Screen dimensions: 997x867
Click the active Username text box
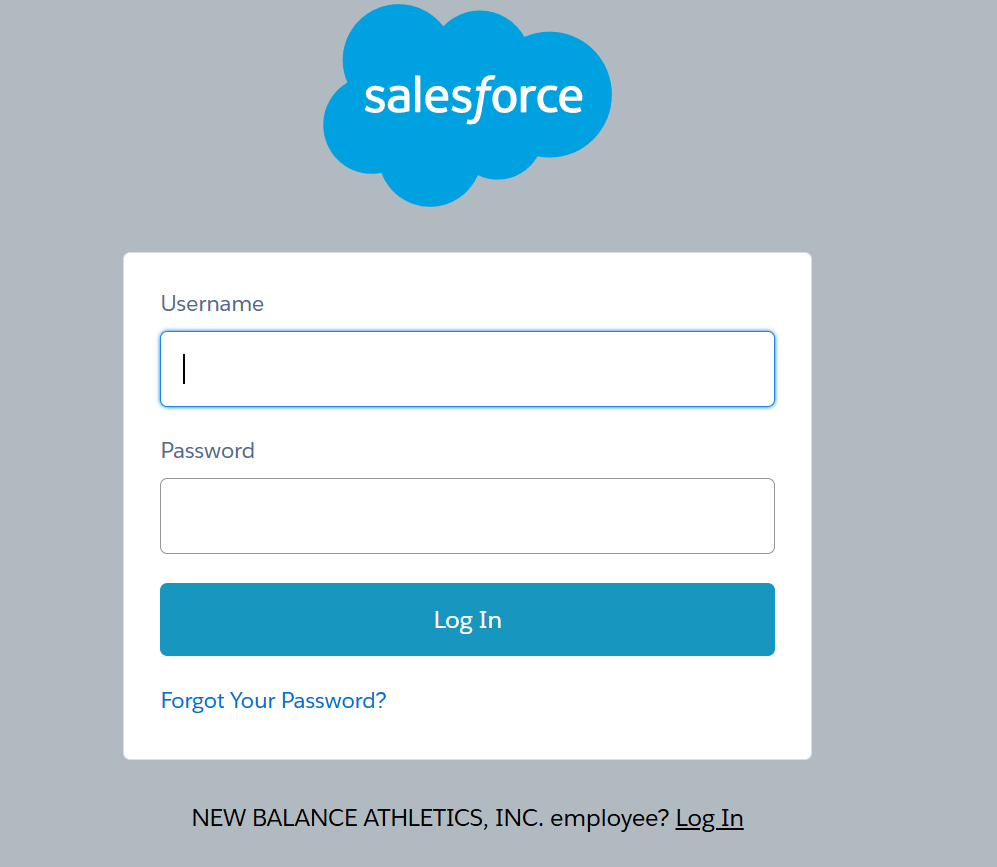467,368
